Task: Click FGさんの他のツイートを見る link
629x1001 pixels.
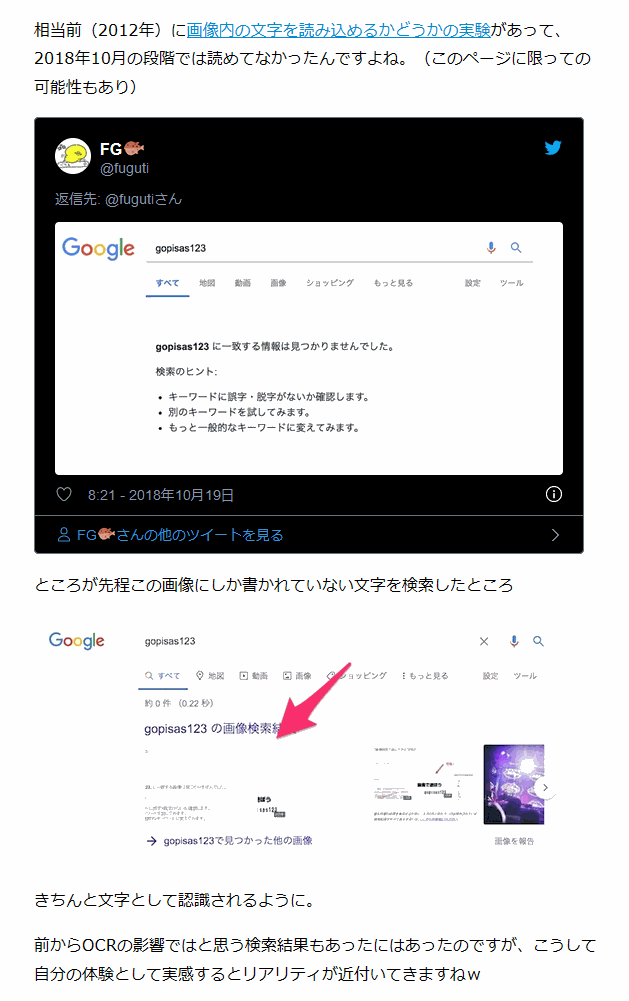Action: [171, 535]
